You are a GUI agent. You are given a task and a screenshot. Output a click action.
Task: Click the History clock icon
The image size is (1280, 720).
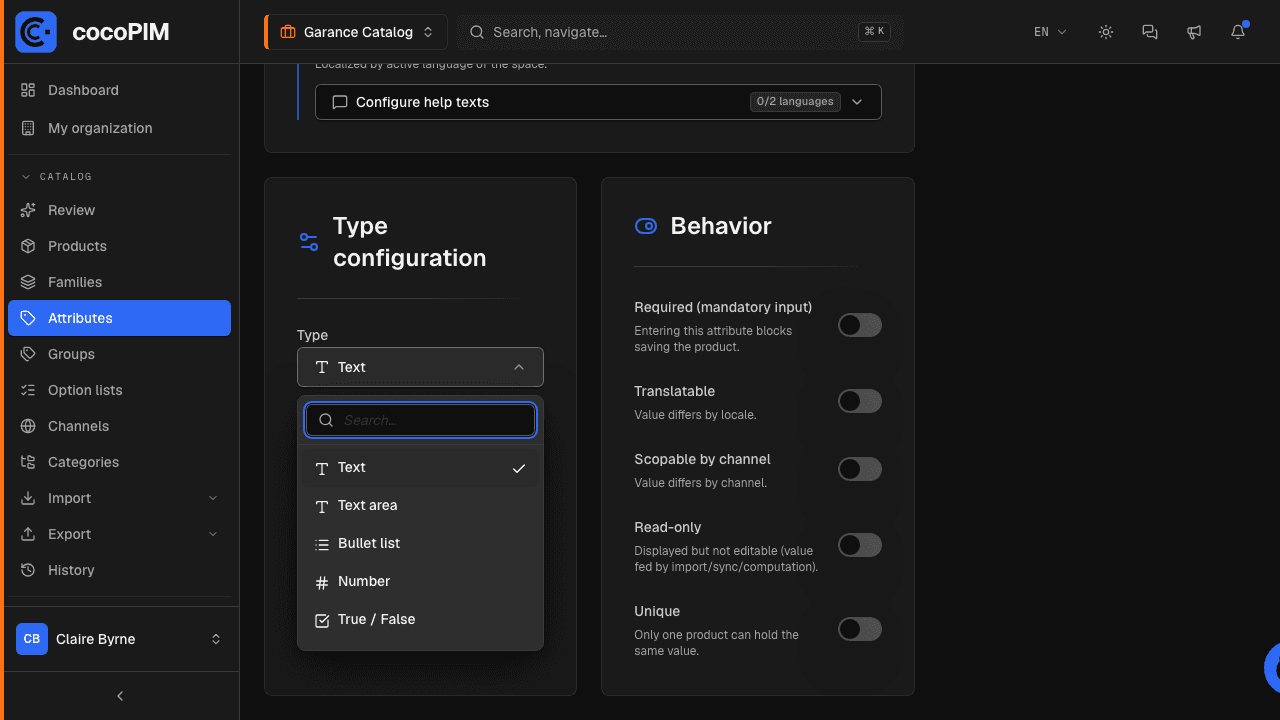click(28, 570)
